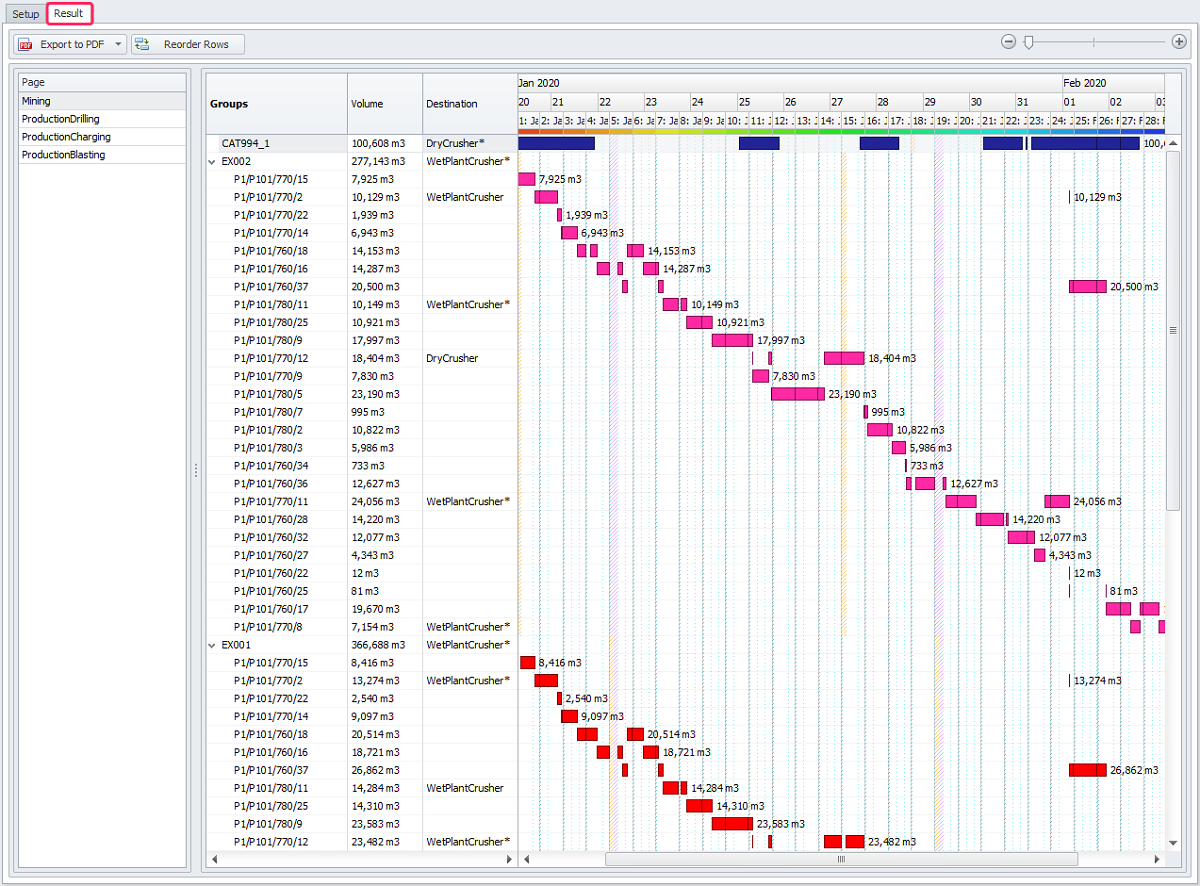Click the zoom slider handle

coord(1028,42)
